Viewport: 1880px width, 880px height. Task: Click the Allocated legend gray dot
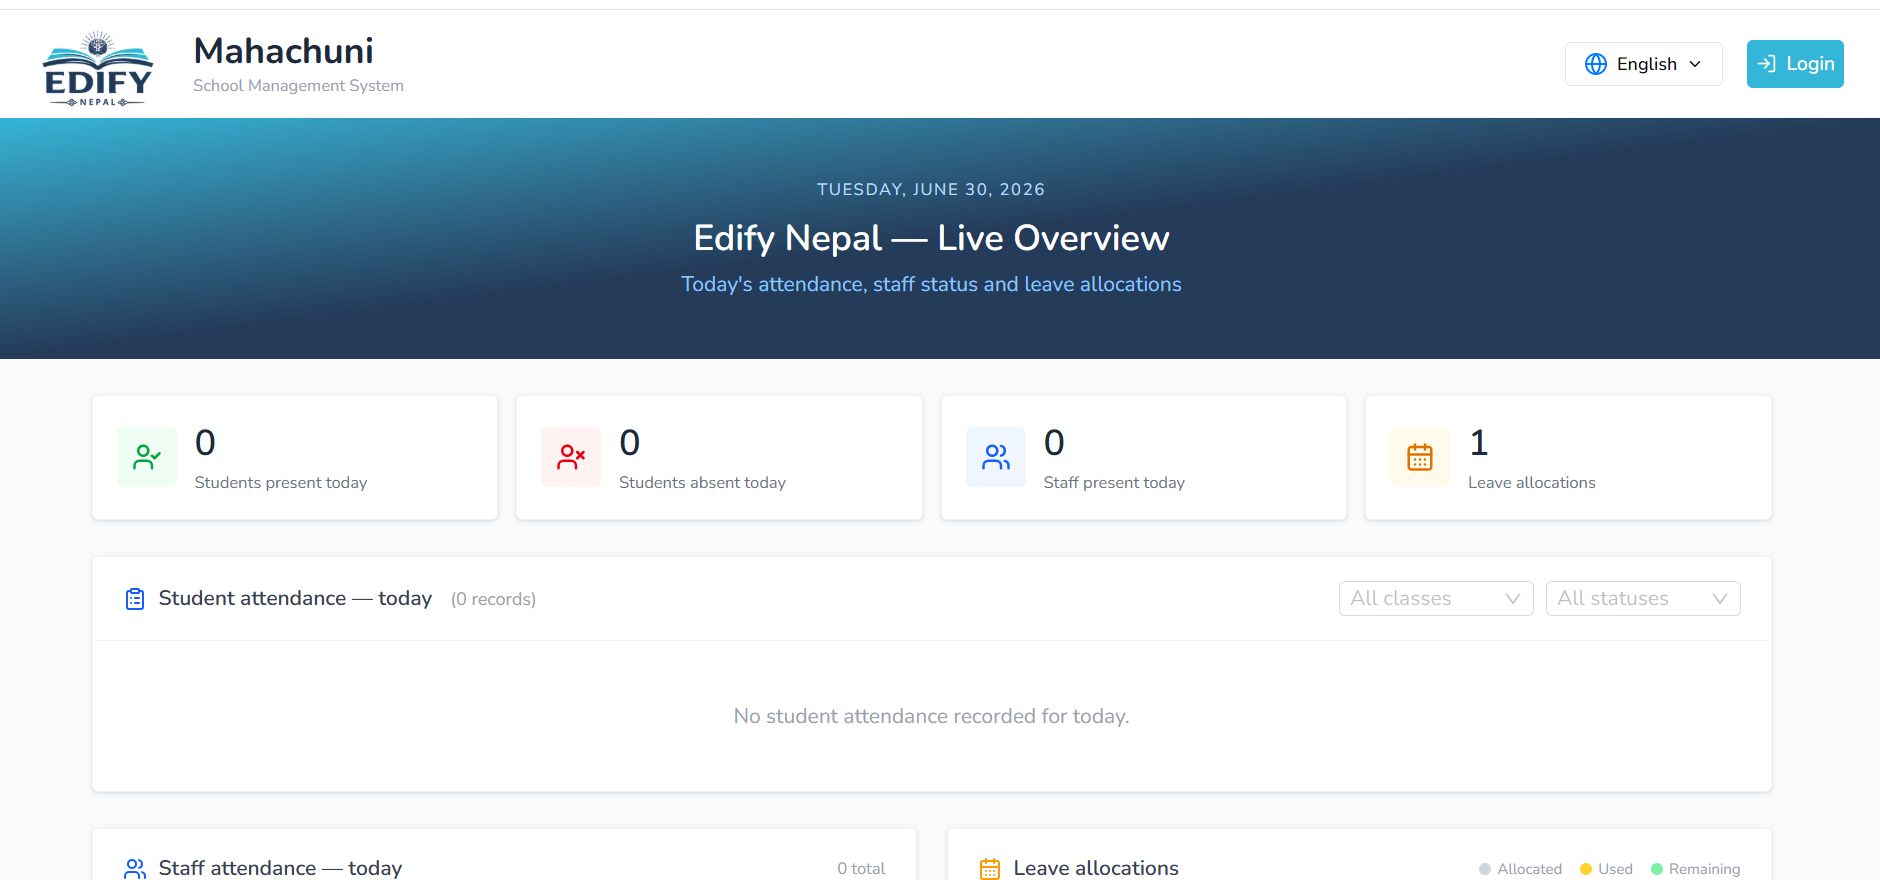click(1485, 869)
